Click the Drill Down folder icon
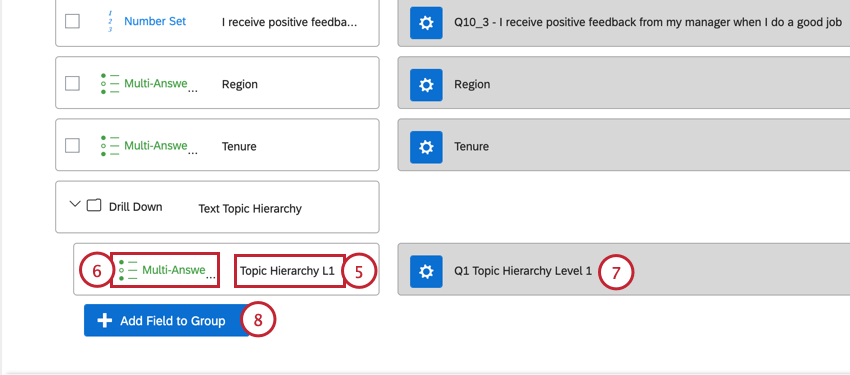The width and height of the screenshot is (850, 375). pyautogui.click(x=94, y=205)
